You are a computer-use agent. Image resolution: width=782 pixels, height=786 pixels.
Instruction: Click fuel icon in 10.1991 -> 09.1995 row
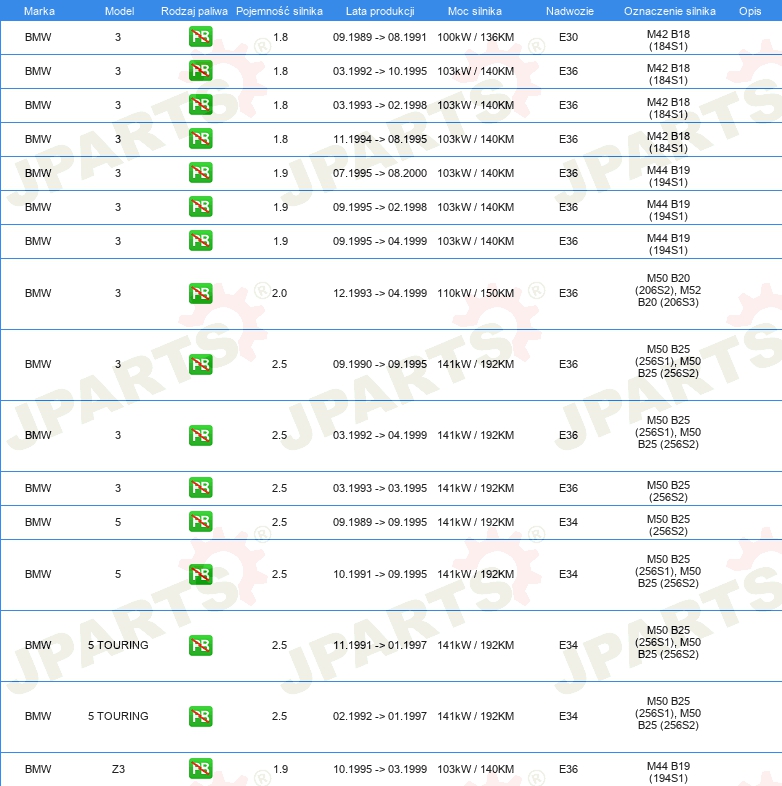point(201,574)
